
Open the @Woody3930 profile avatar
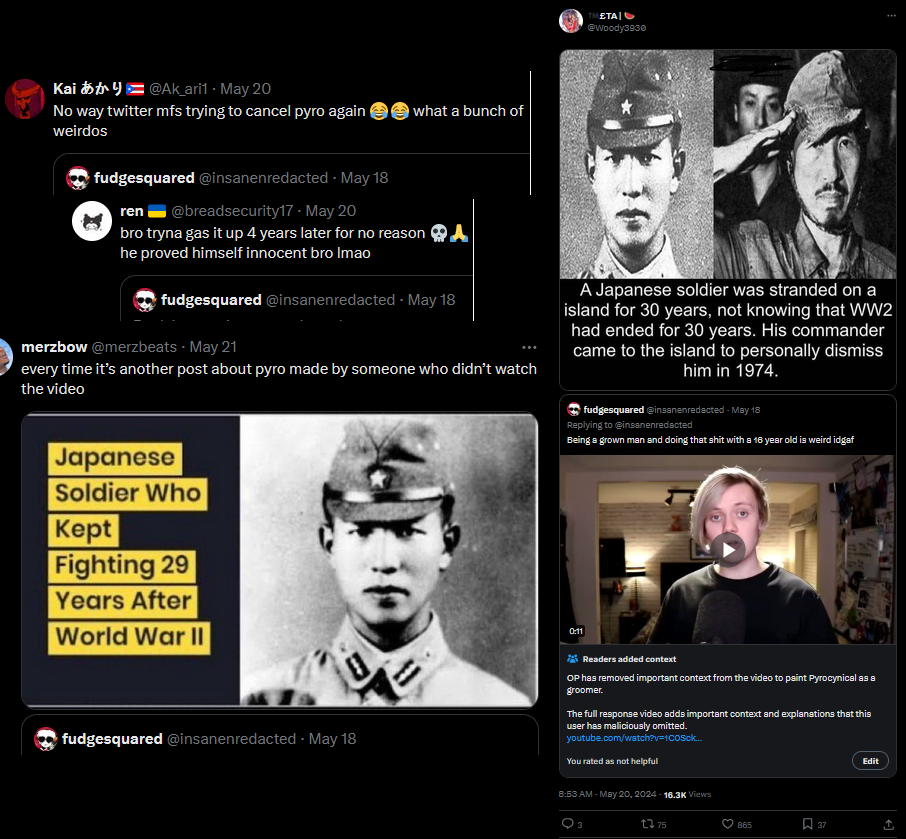(x=571, y=21)
